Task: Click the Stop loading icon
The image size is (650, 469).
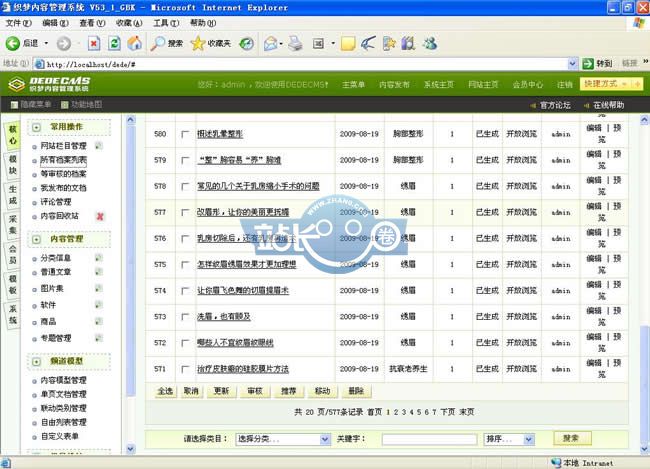Action: point(94,43)
